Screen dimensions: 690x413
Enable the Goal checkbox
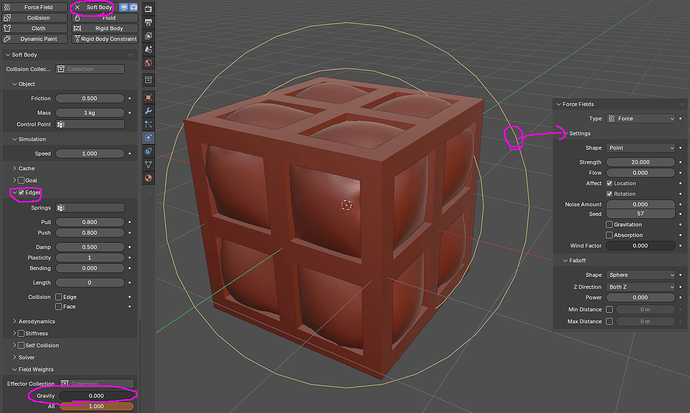point(21,180)
